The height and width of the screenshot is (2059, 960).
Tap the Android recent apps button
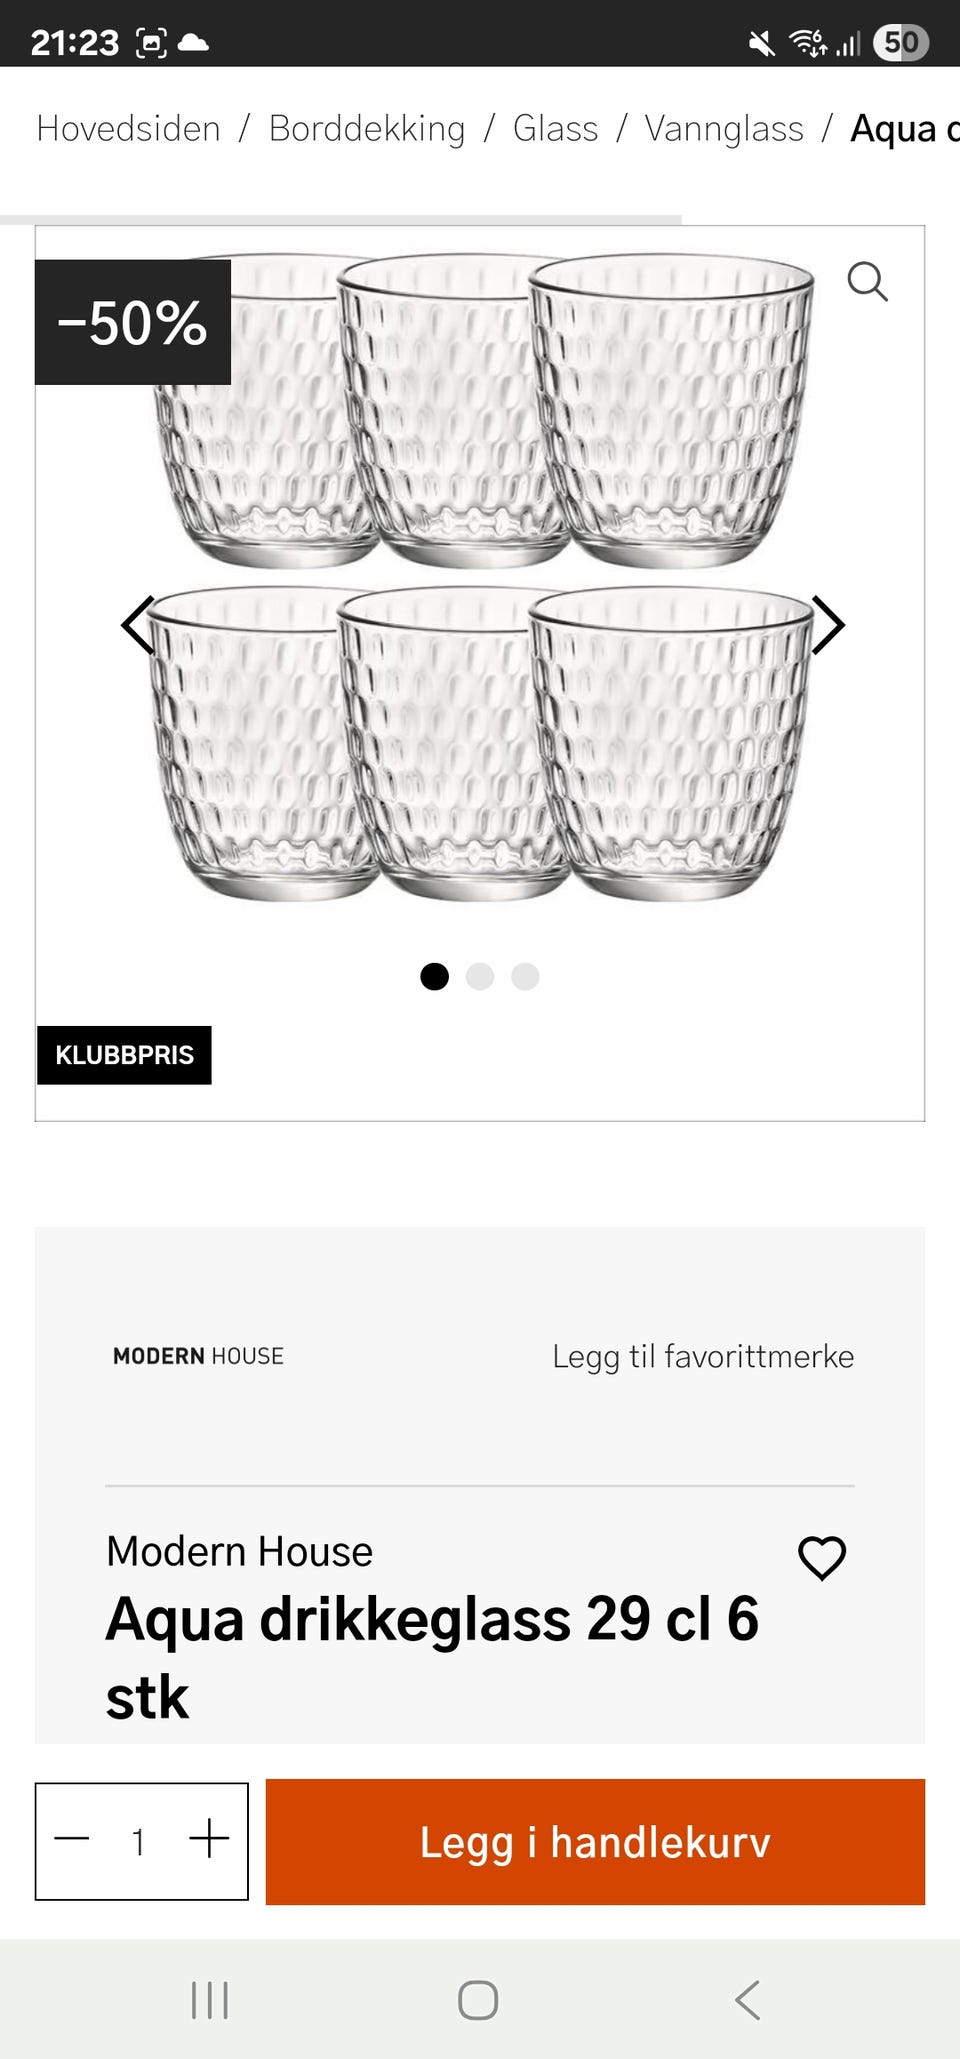click(210, 2000)
